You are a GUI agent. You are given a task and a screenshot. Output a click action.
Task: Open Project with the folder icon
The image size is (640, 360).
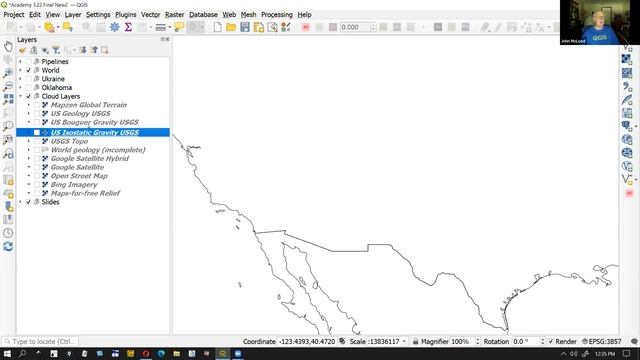[231, 27]
